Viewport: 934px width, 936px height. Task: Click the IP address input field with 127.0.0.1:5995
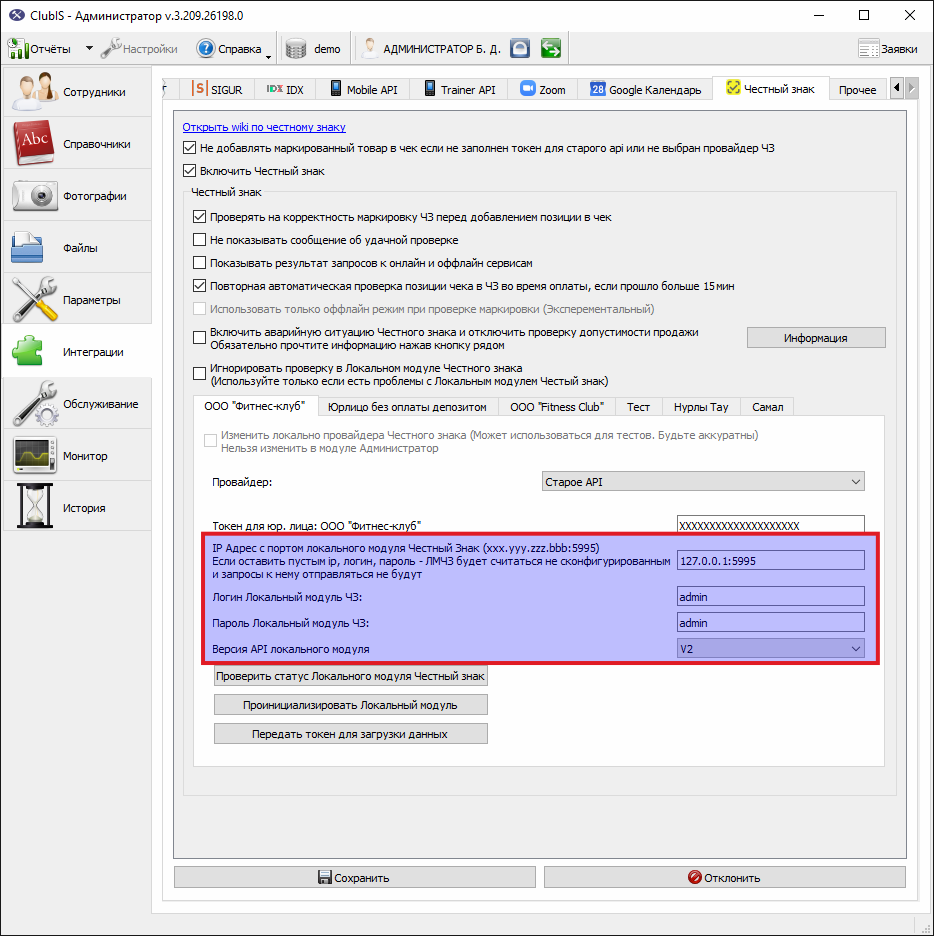(770, 561)
